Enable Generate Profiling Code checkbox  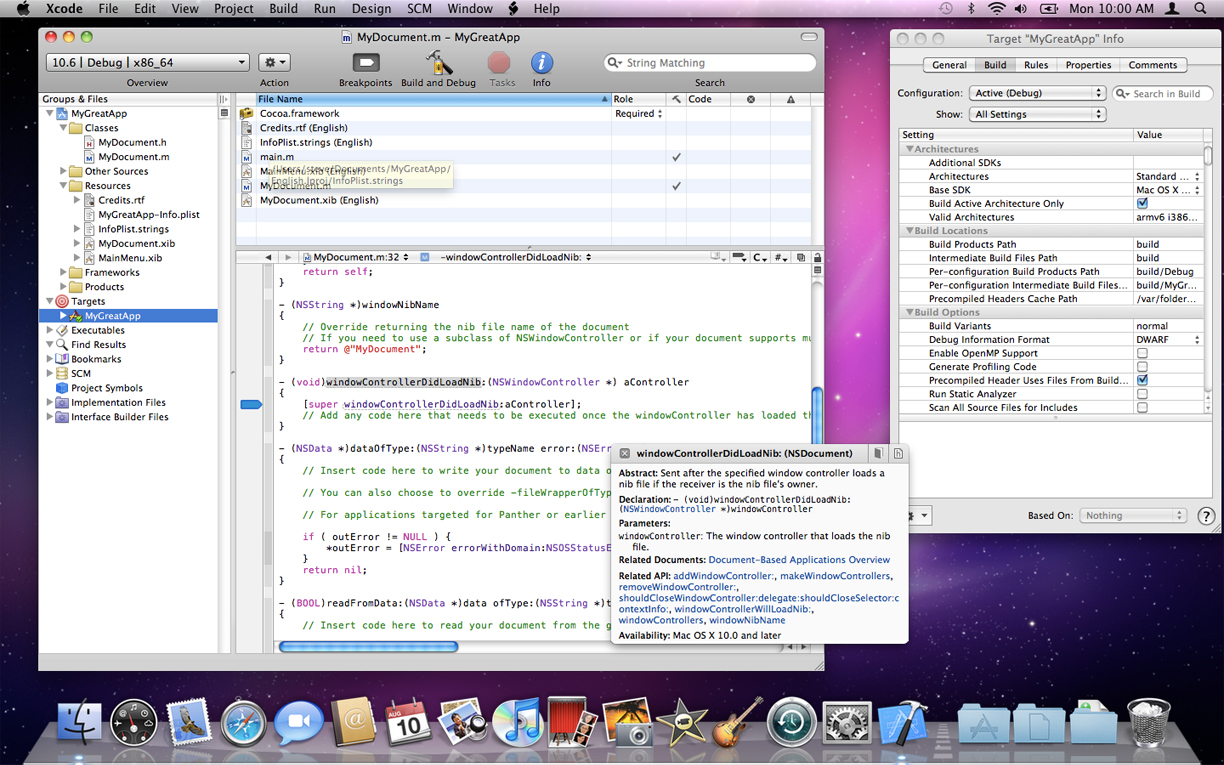1142,367
